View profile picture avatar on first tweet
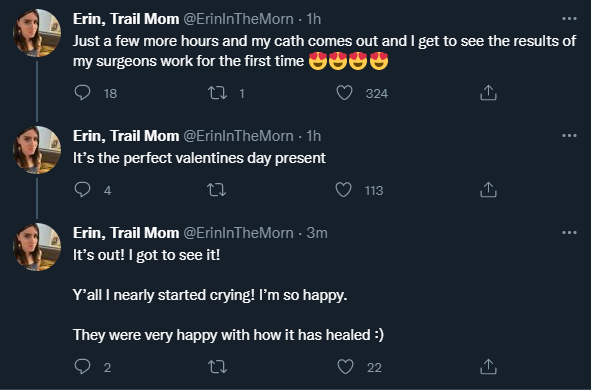Screen dimensions: 591x390 tap(37, 33)
